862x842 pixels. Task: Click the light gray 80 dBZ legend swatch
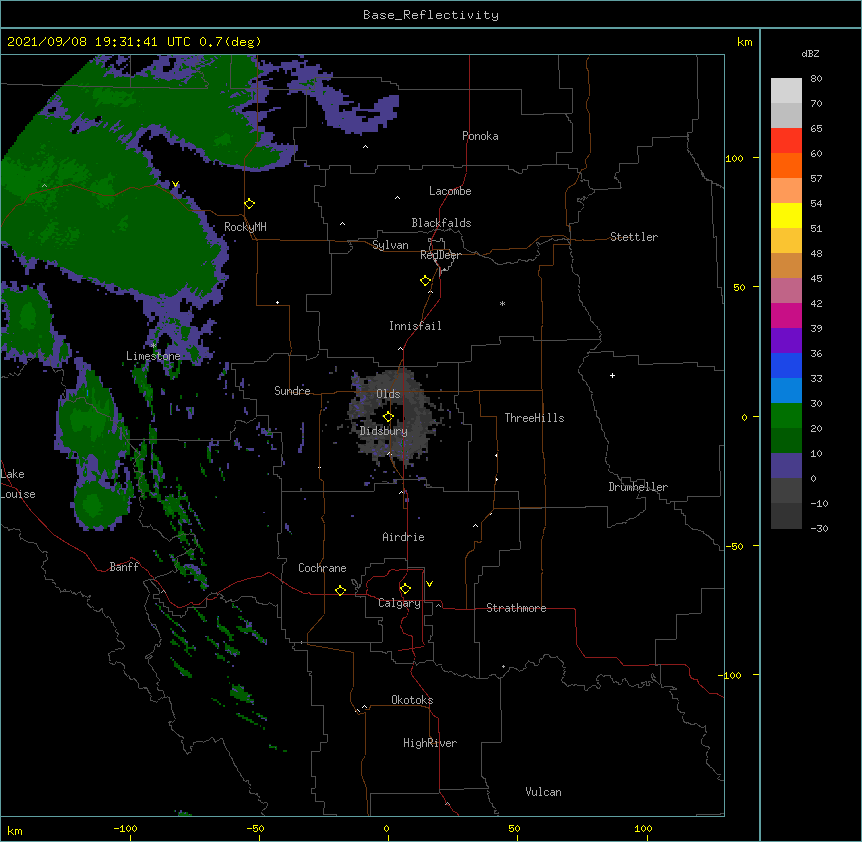pyautogui.click(x=786, y=91)
